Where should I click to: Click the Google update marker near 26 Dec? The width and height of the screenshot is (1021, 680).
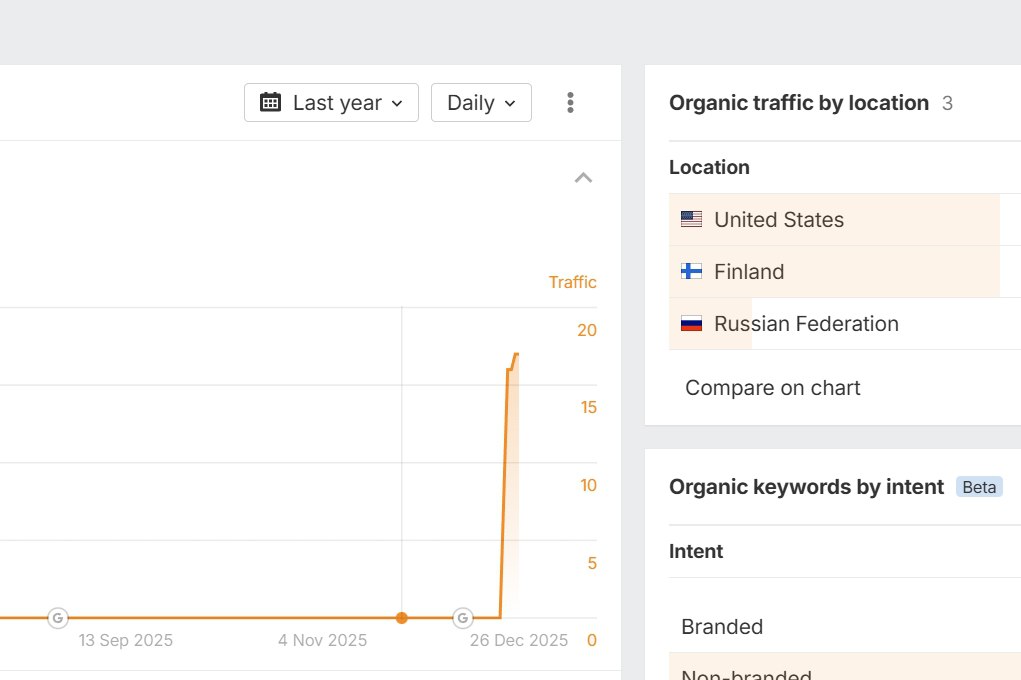463,618
